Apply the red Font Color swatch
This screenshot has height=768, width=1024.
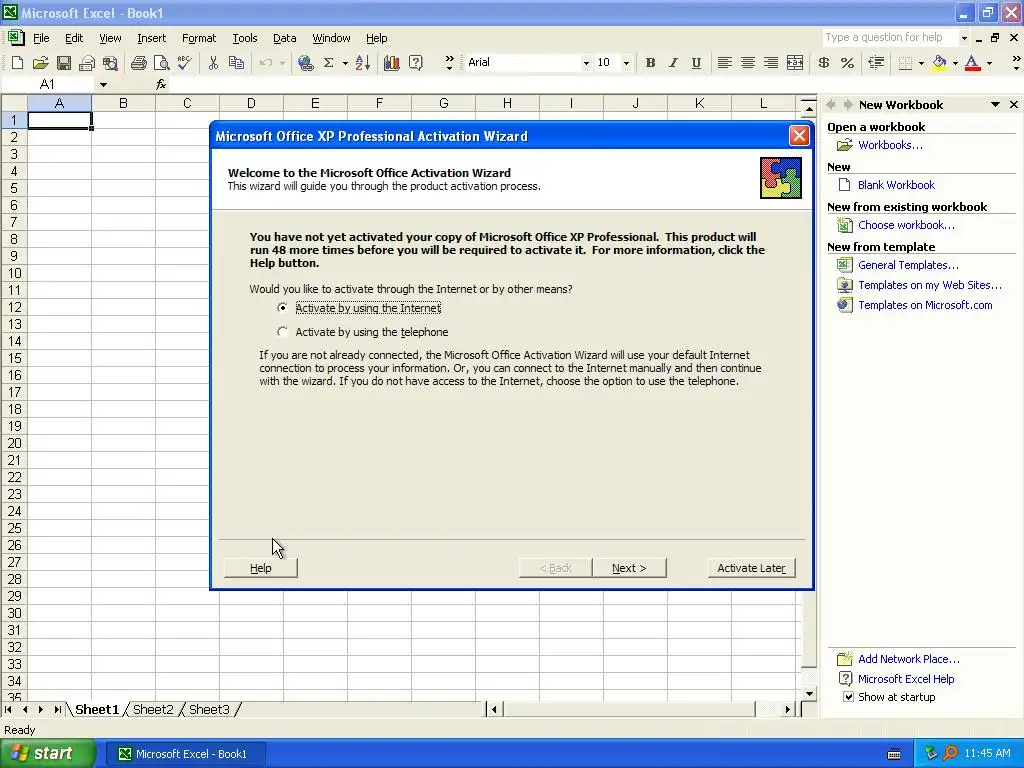pos(972,63)
